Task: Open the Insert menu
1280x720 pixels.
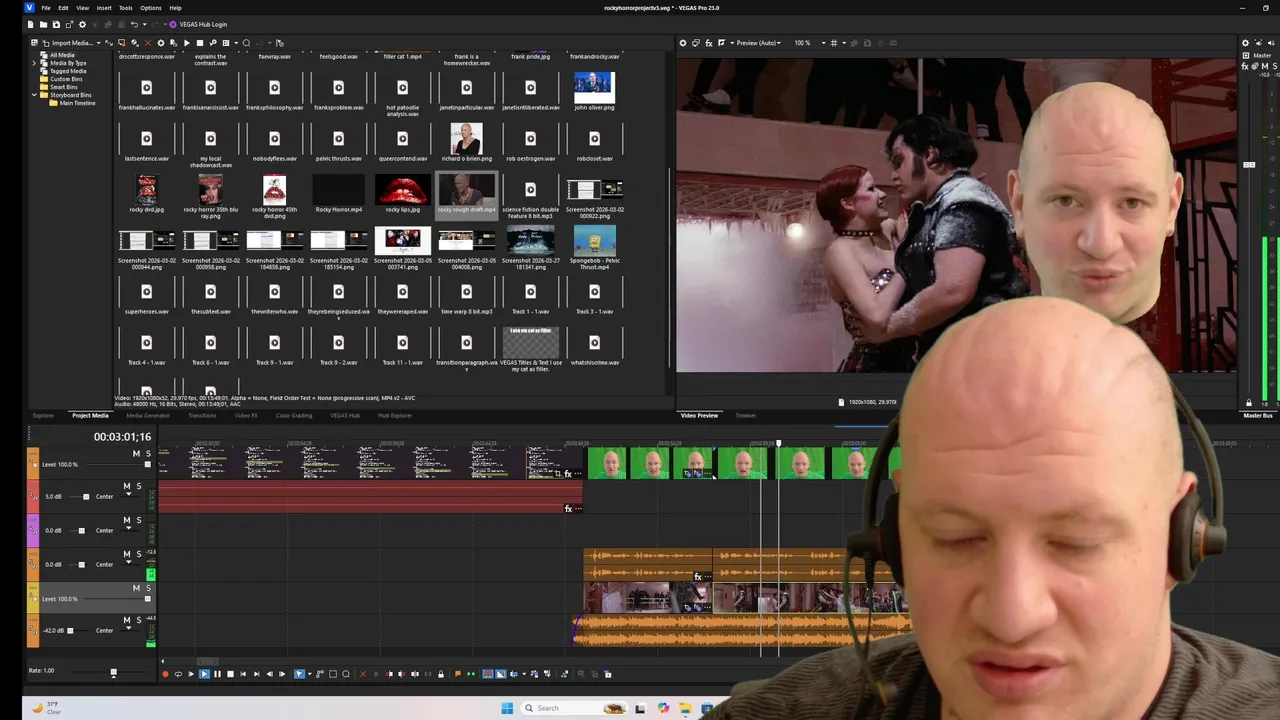Action: coord(104,8)
